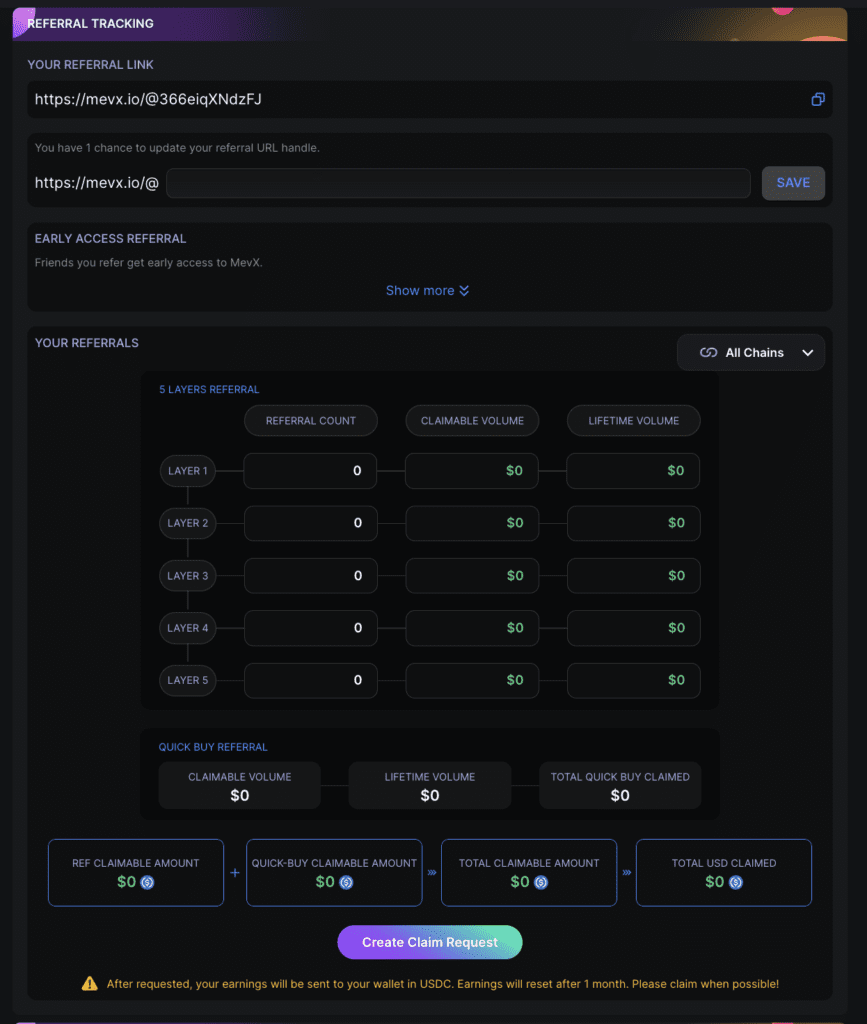
Task: Click the Layer 5 label
Action: (187, 680)
